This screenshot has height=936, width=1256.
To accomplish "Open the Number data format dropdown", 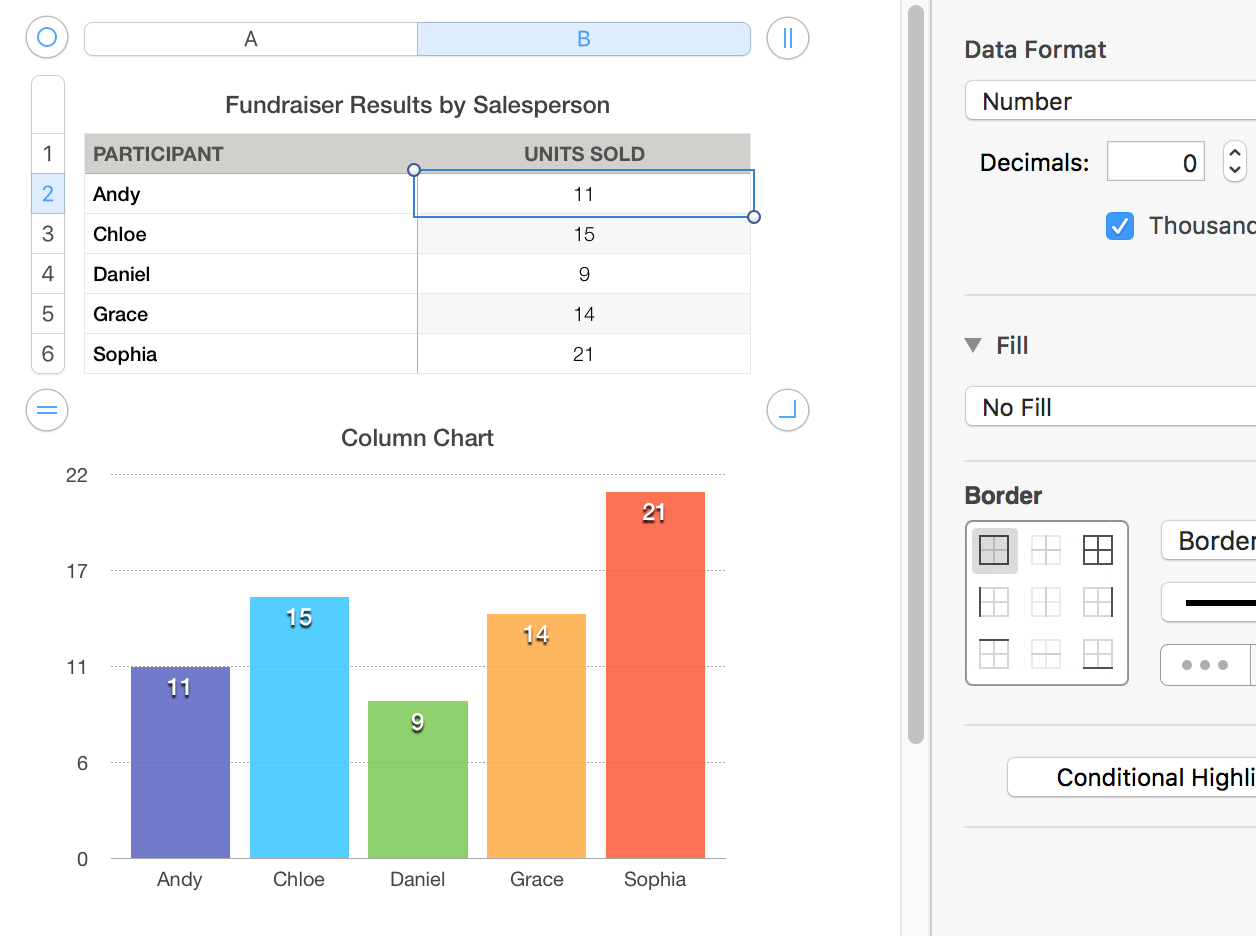I will point(1110,102).
